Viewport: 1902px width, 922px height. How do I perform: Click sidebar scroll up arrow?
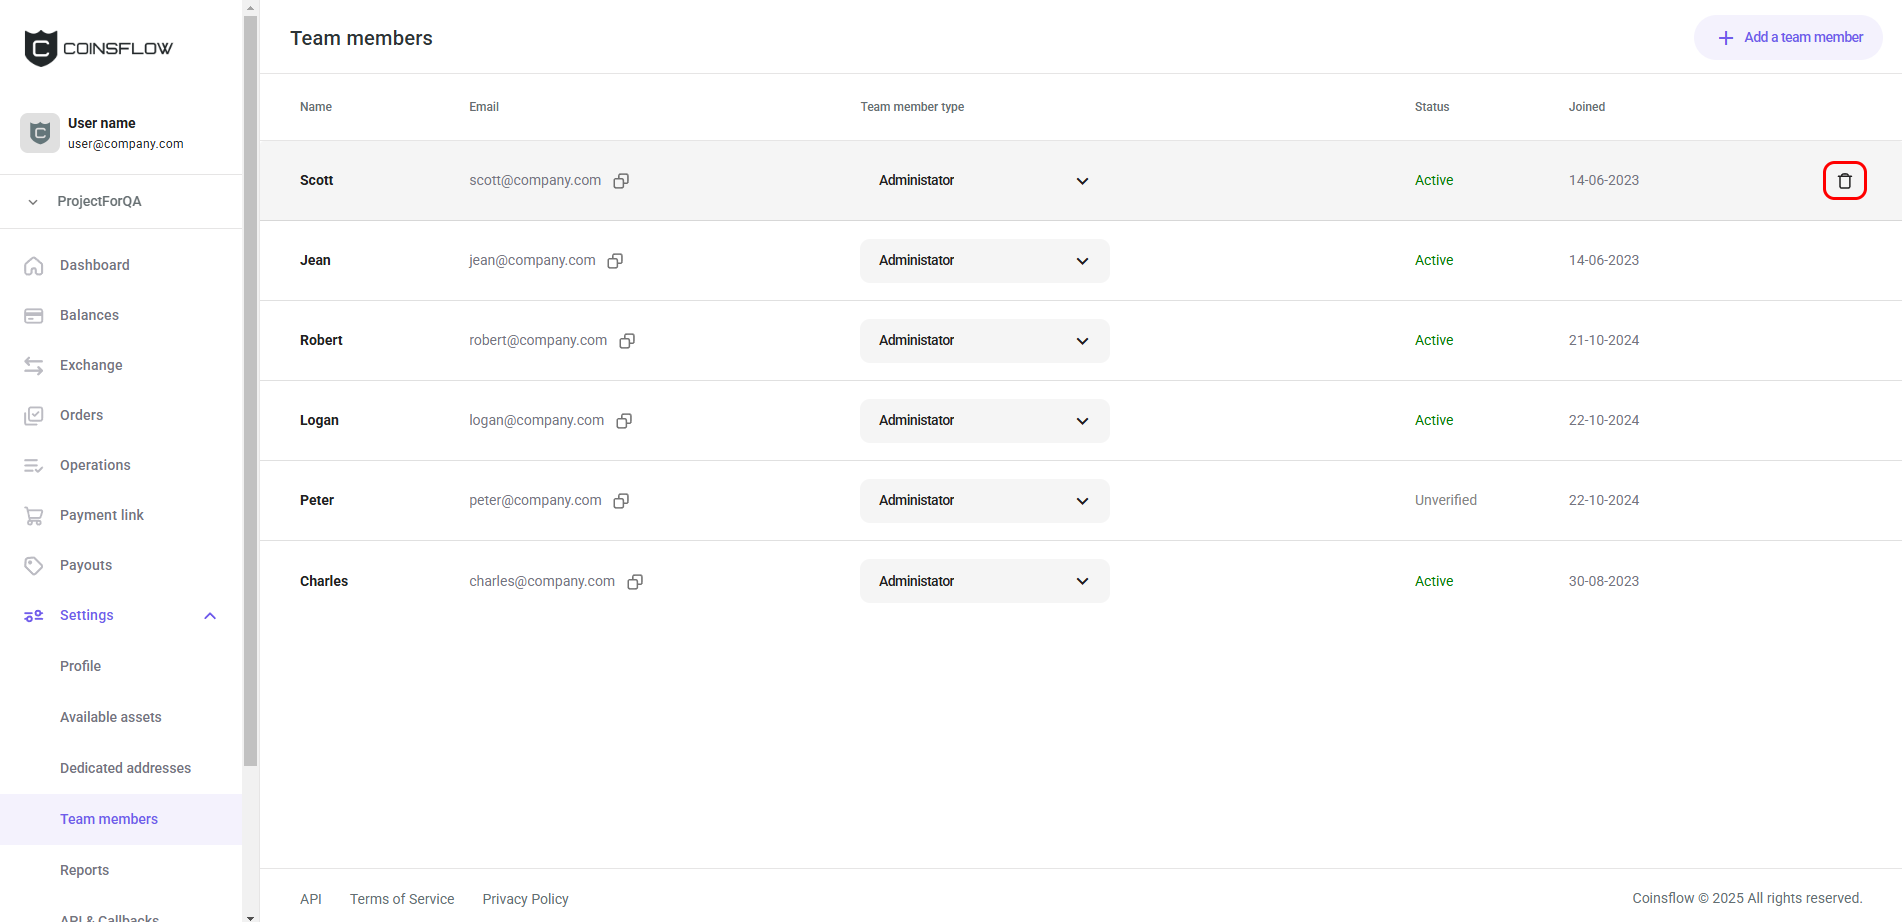click(250, 7)
